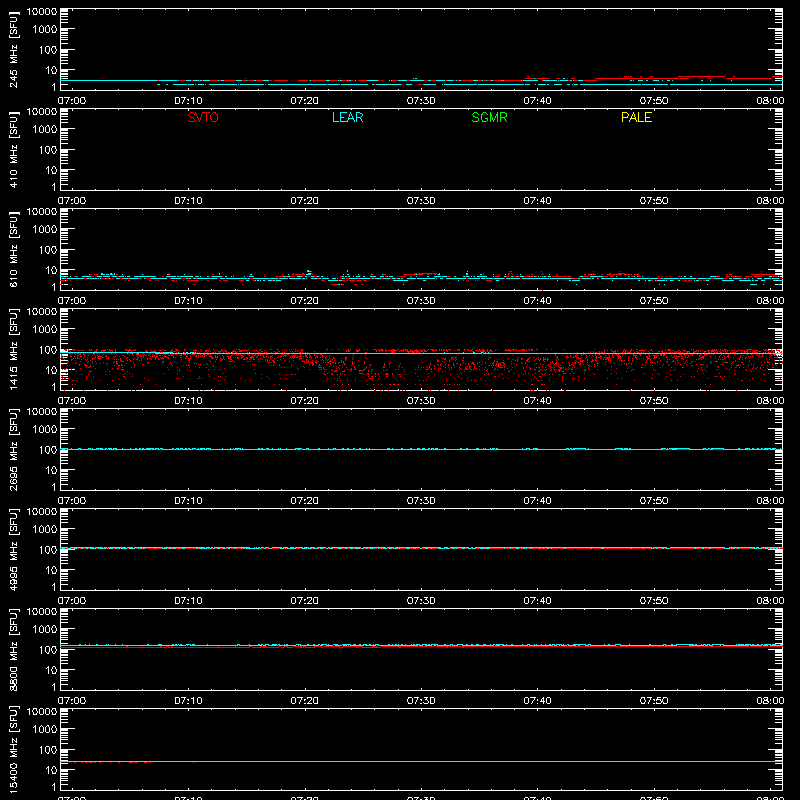Image resolution: width=800 pixels, height=800 pixels.
Task: Click the 10 tick on the 1415 MHz axis
Action: (51, 370)
